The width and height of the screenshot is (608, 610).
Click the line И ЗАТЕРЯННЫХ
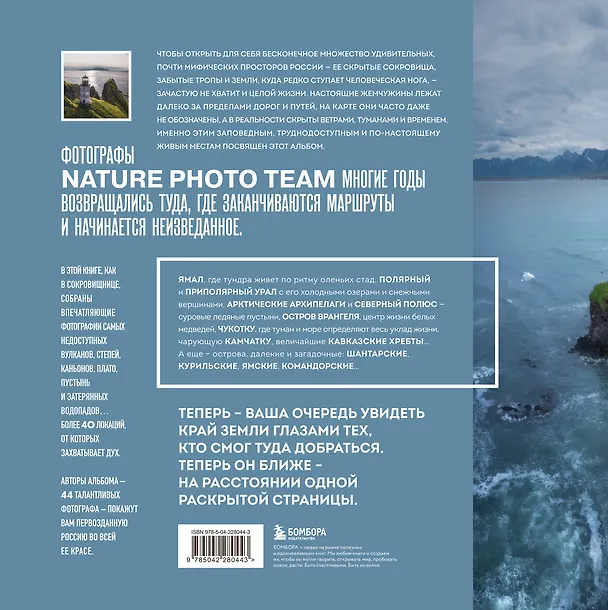pos(84,397)
